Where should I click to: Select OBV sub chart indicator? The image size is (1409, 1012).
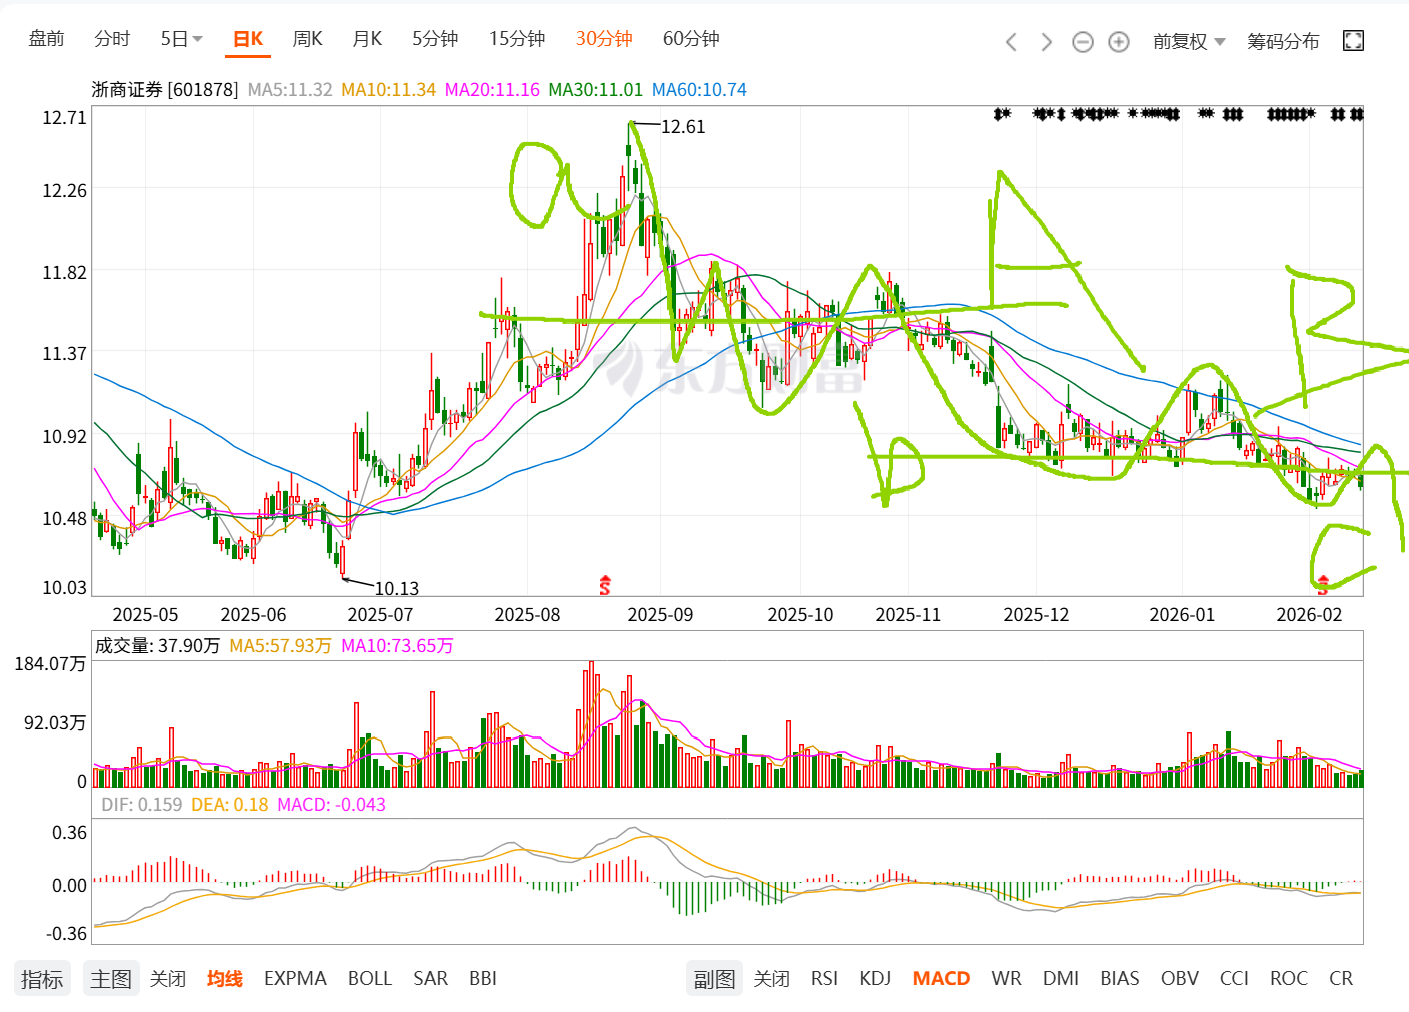pyautogui.click(x=1180, y=979)
